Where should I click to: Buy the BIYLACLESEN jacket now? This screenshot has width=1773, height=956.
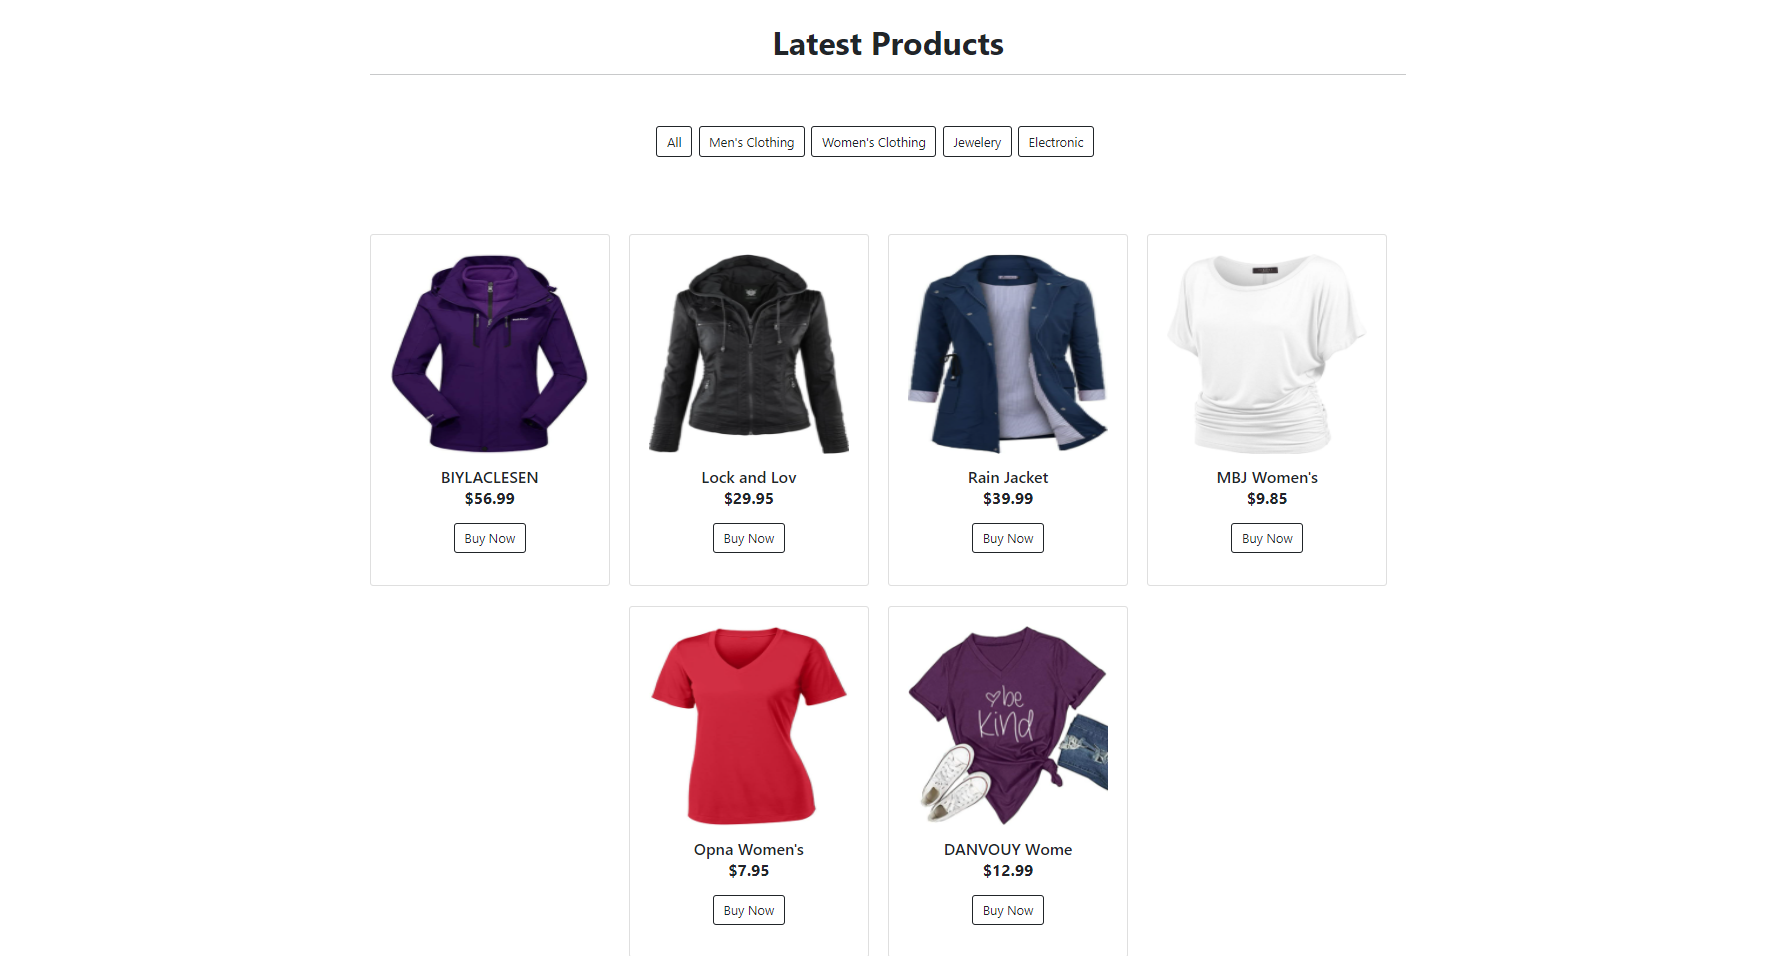(490, 538)
